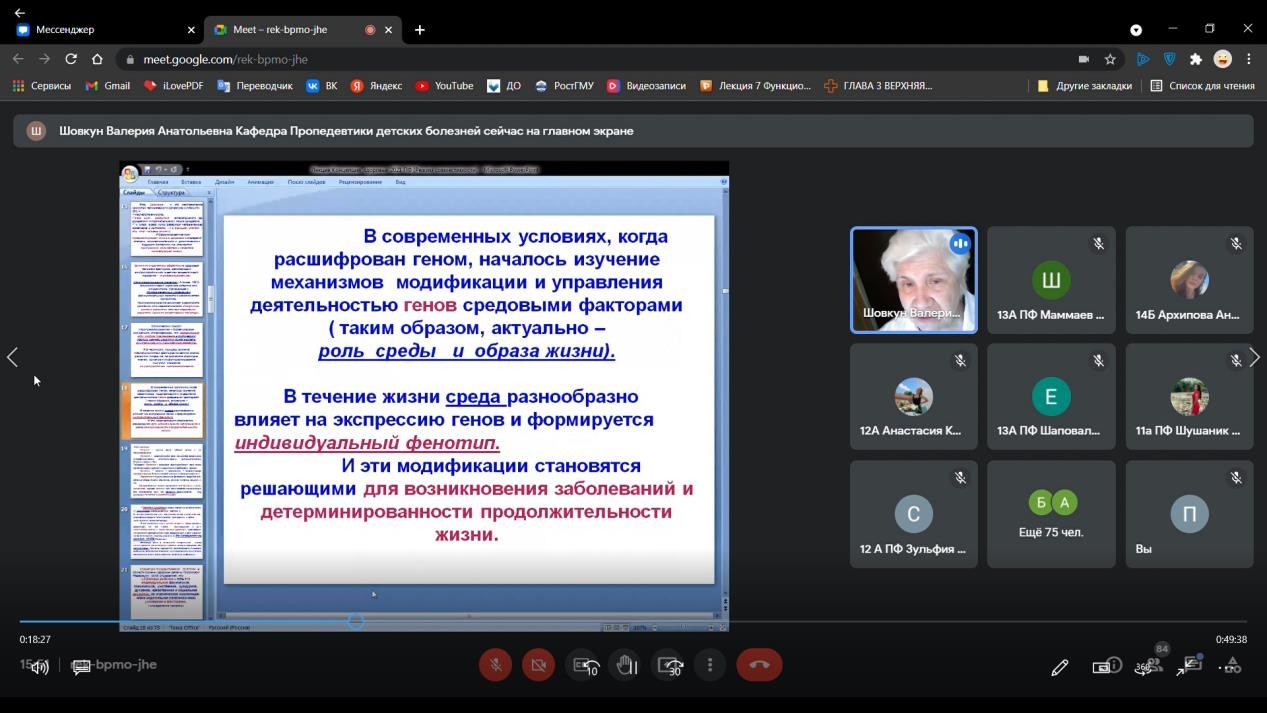Screen dimensions: 1267x713
Task: Select Шовкун Валерия speaker video tile
Action: tap(913, 280)
